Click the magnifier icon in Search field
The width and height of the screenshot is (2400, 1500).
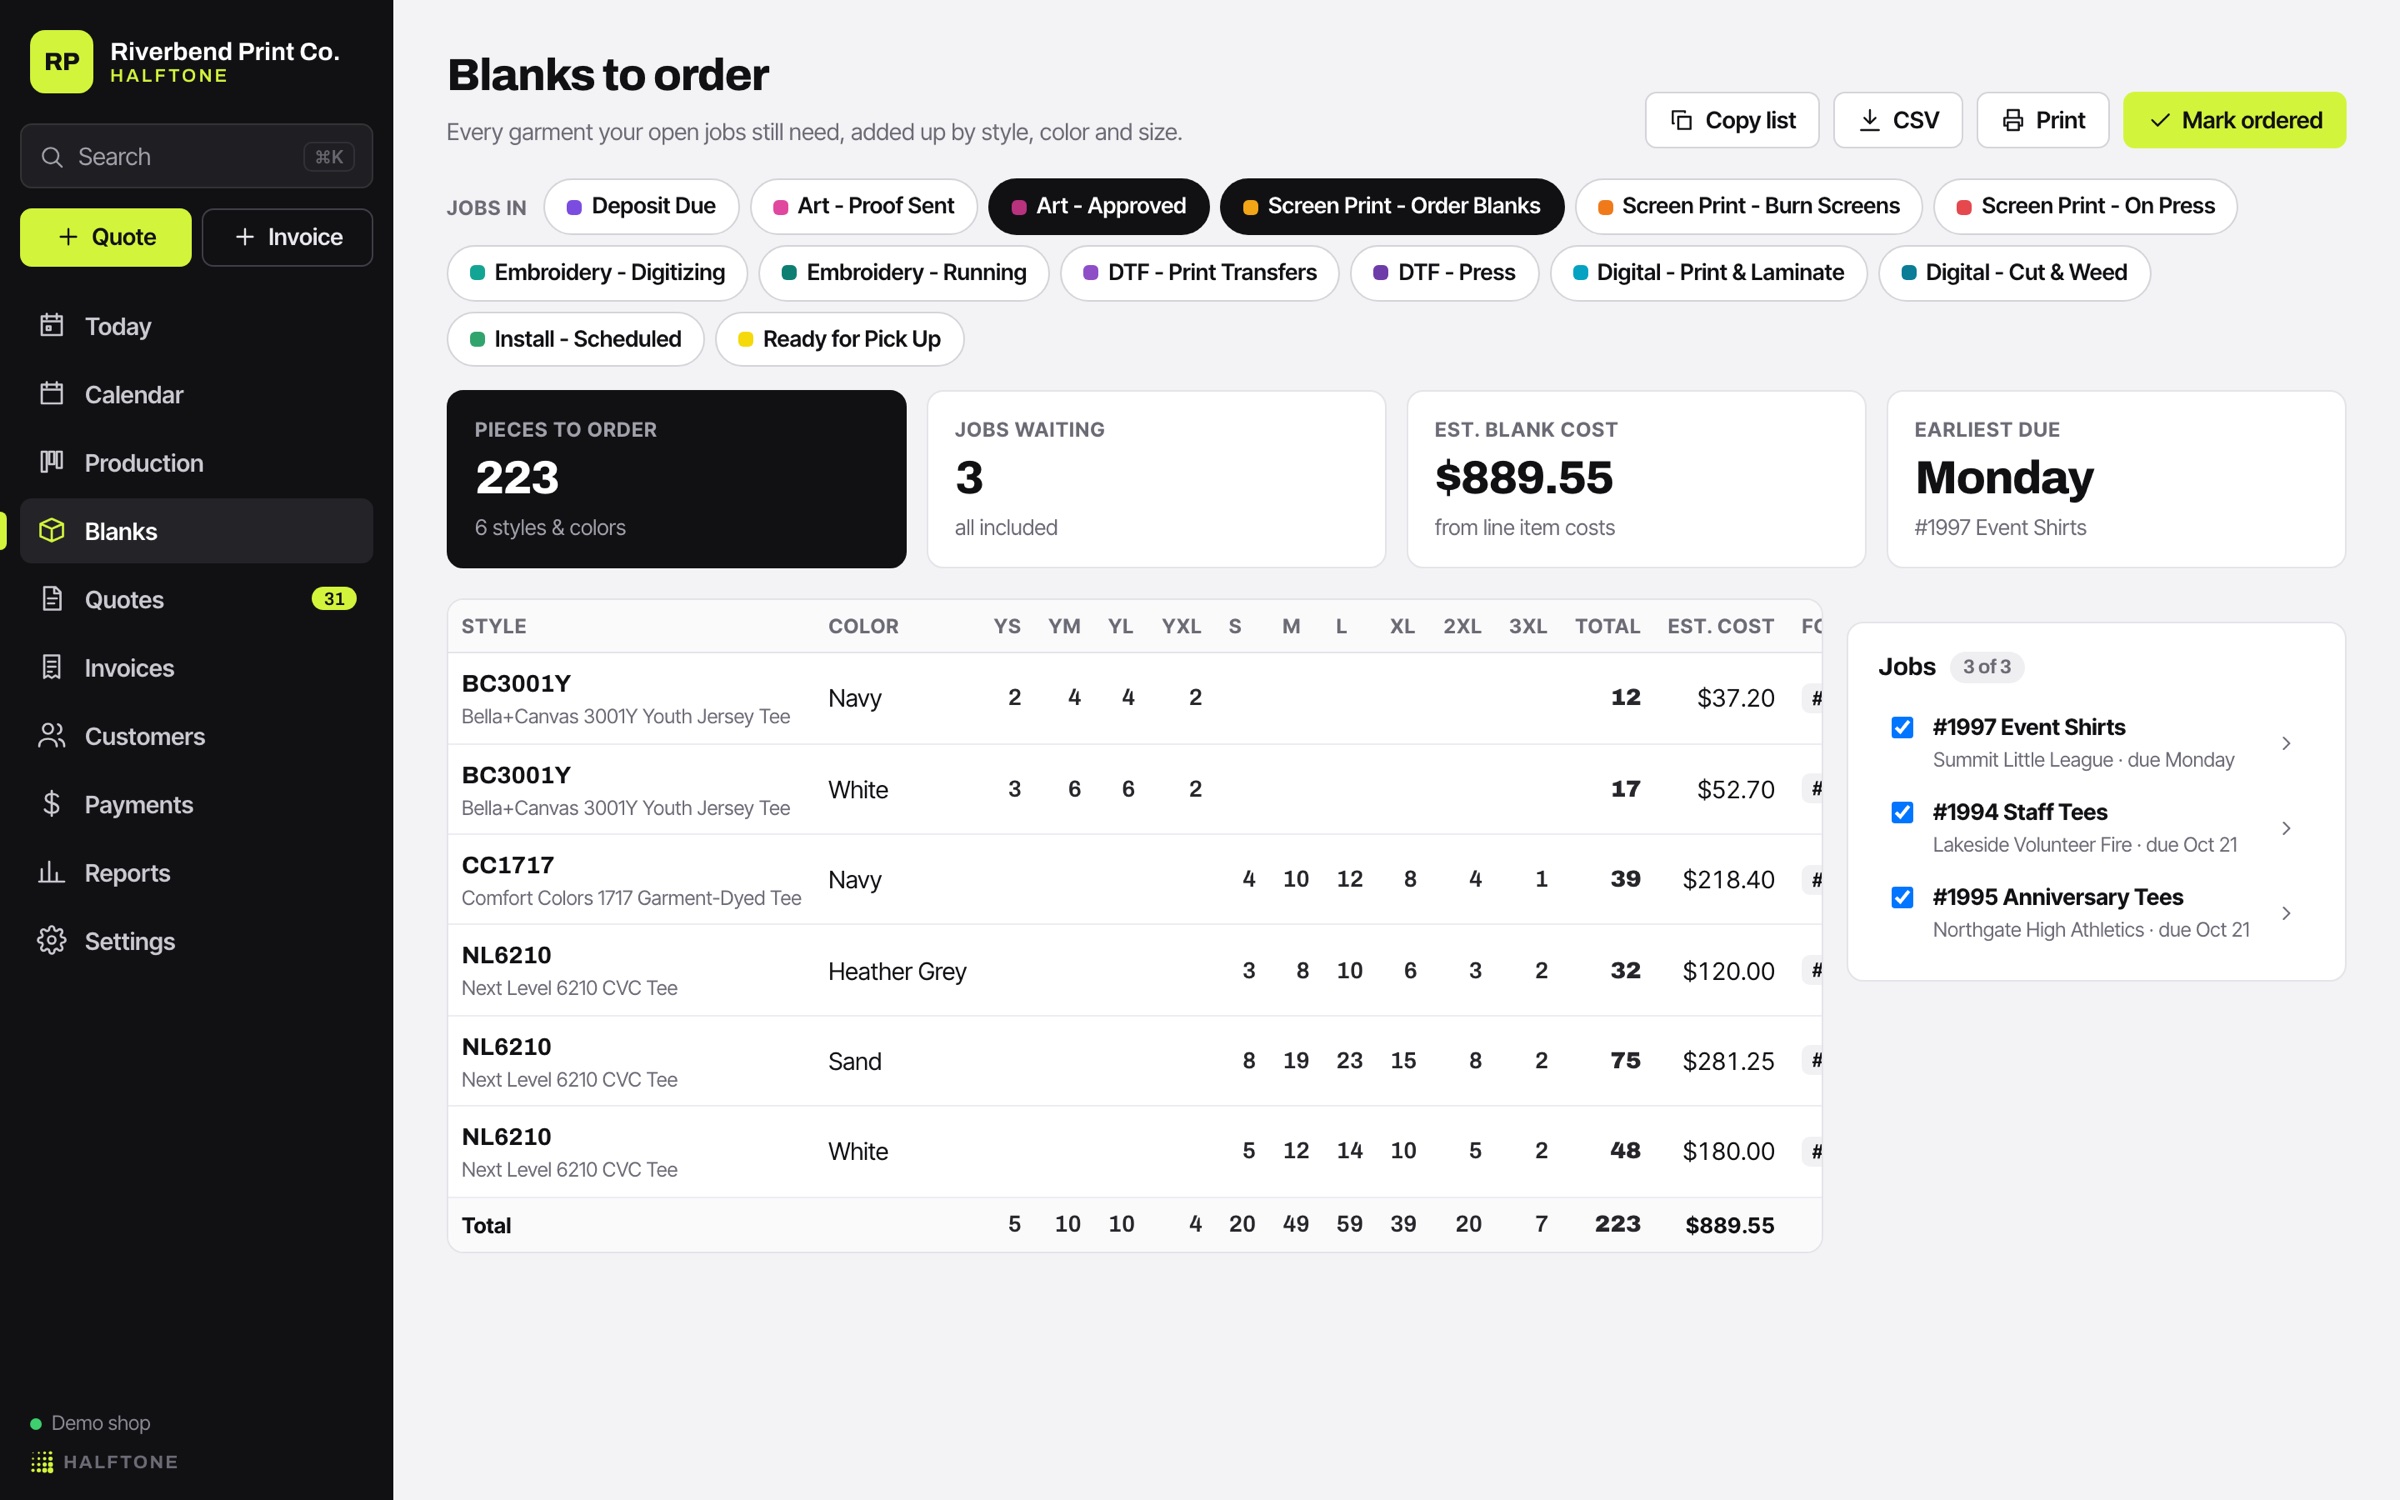pyautogui.click(x=52, y=157)
